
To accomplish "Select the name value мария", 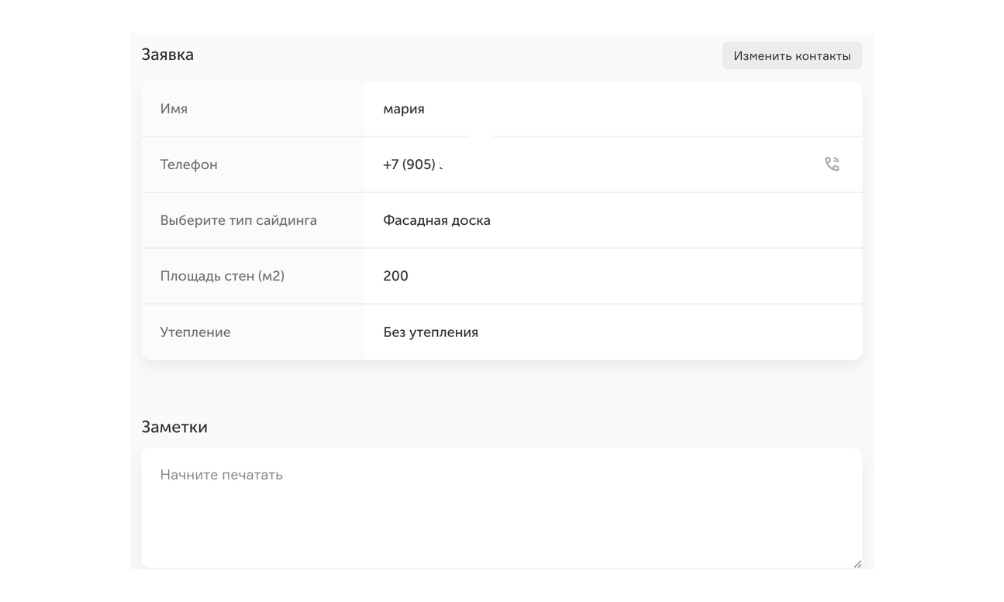I will [403, 109].
